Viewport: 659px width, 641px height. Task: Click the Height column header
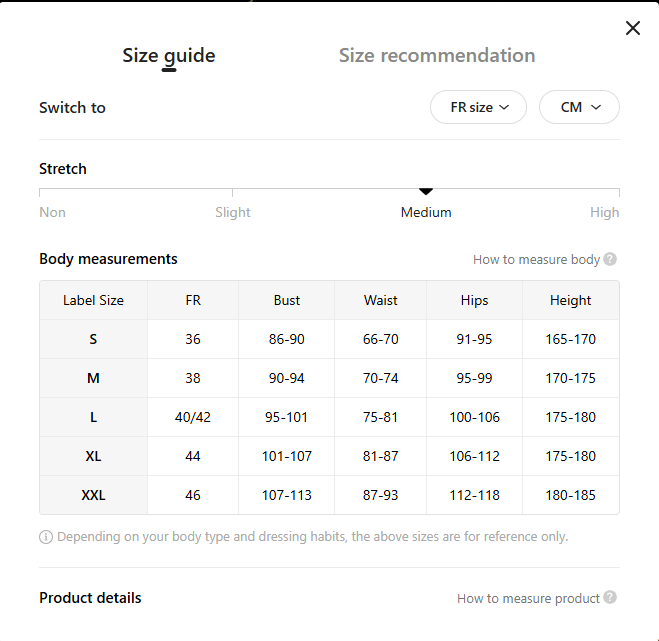[x=570, y=300]
